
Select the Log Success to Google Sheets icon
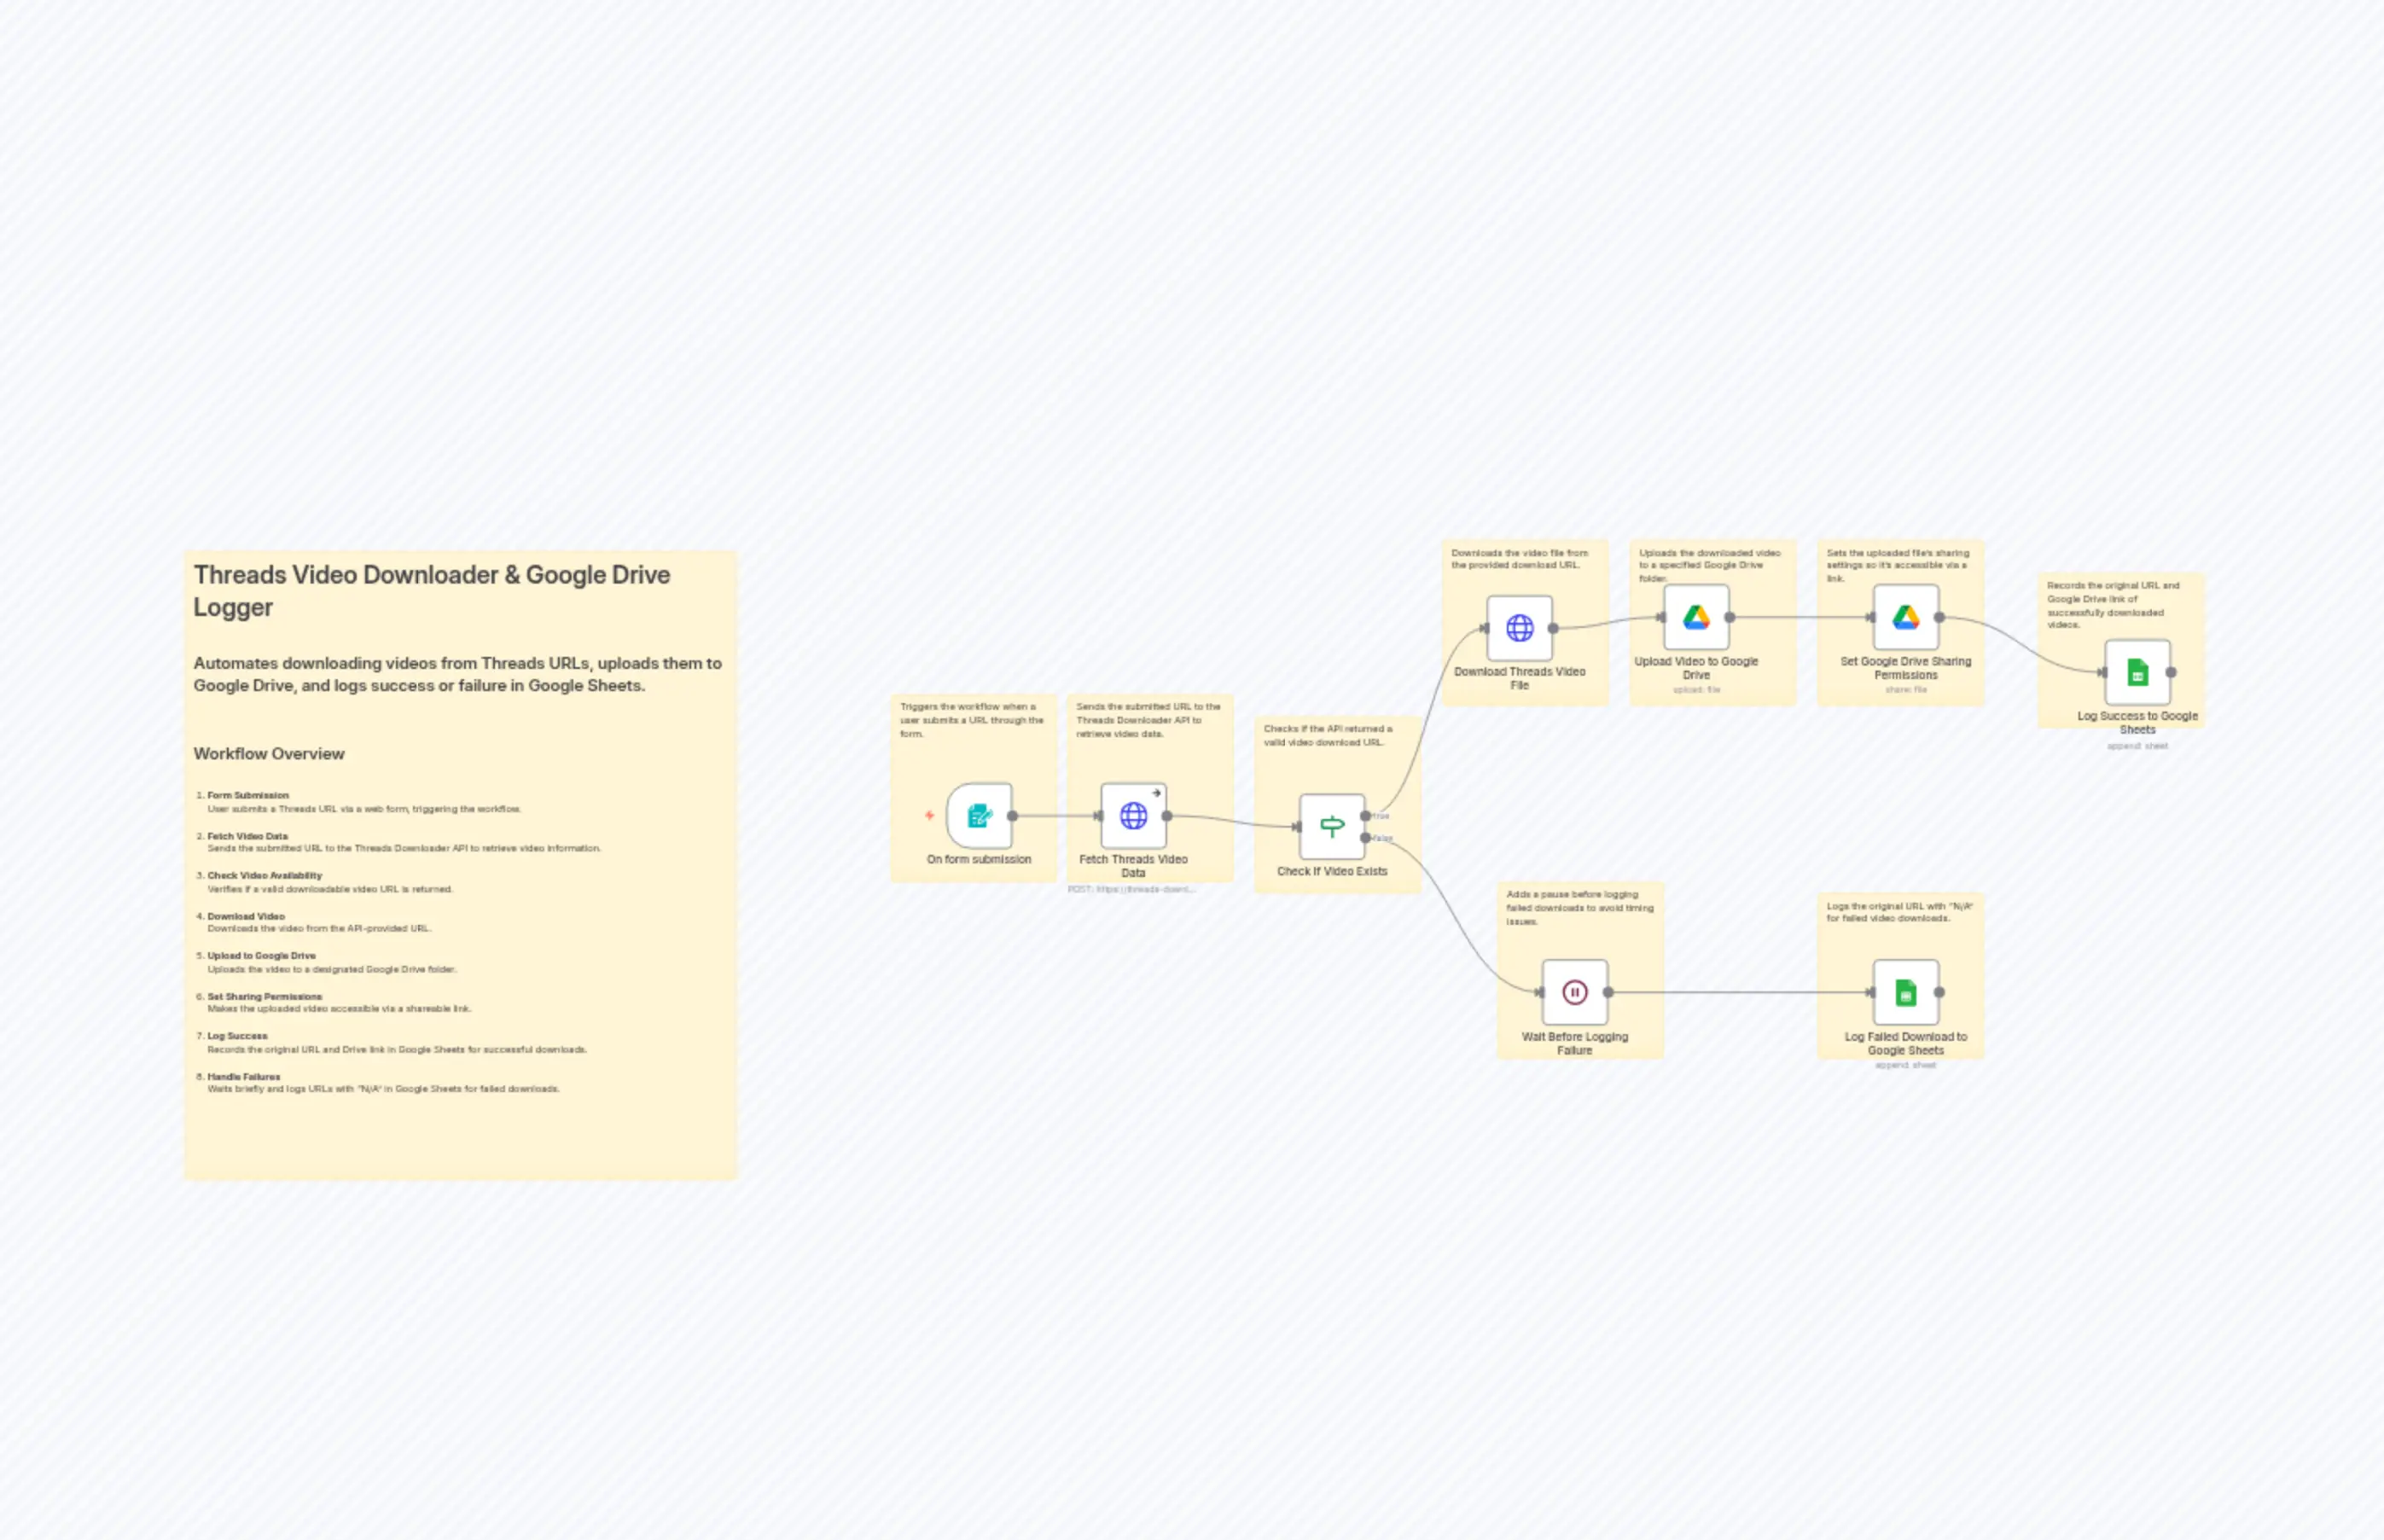tap(2137, 673)
